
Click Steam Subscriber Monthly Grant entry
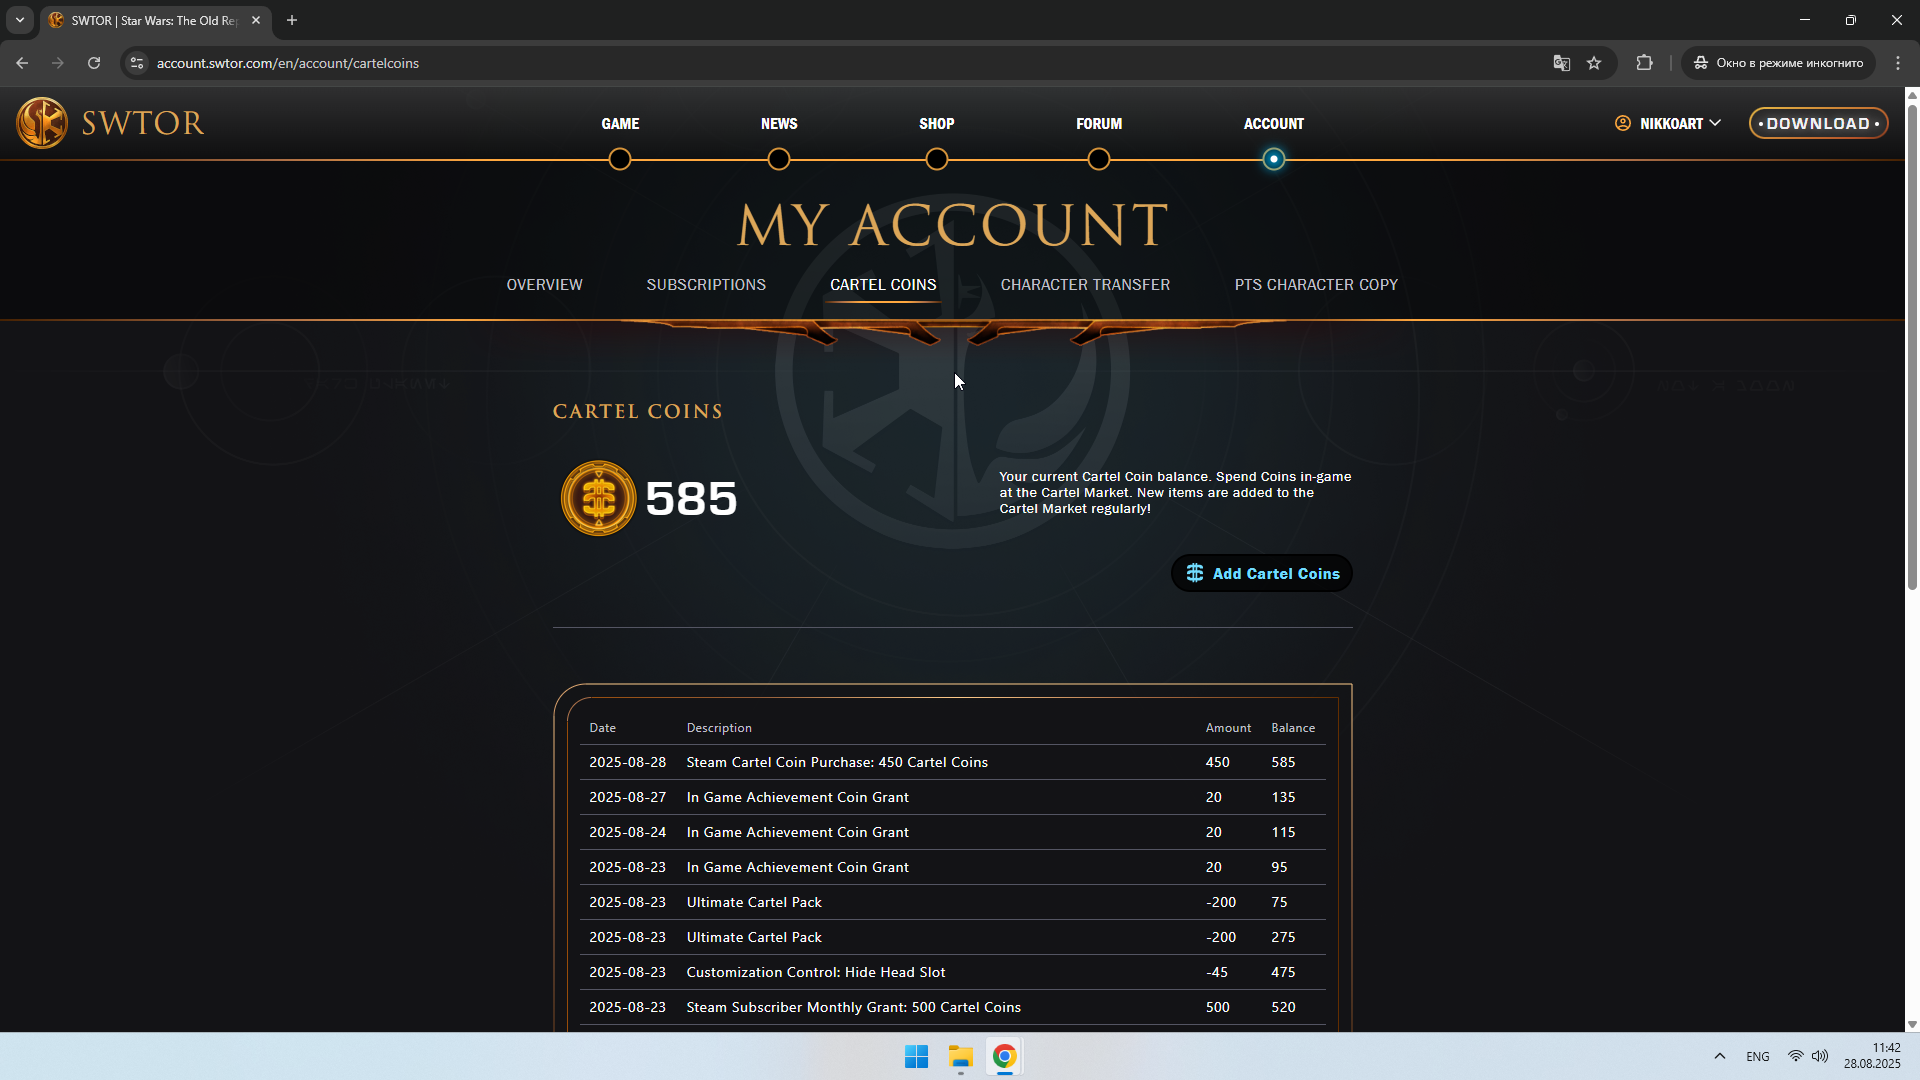coord(953,1007)
